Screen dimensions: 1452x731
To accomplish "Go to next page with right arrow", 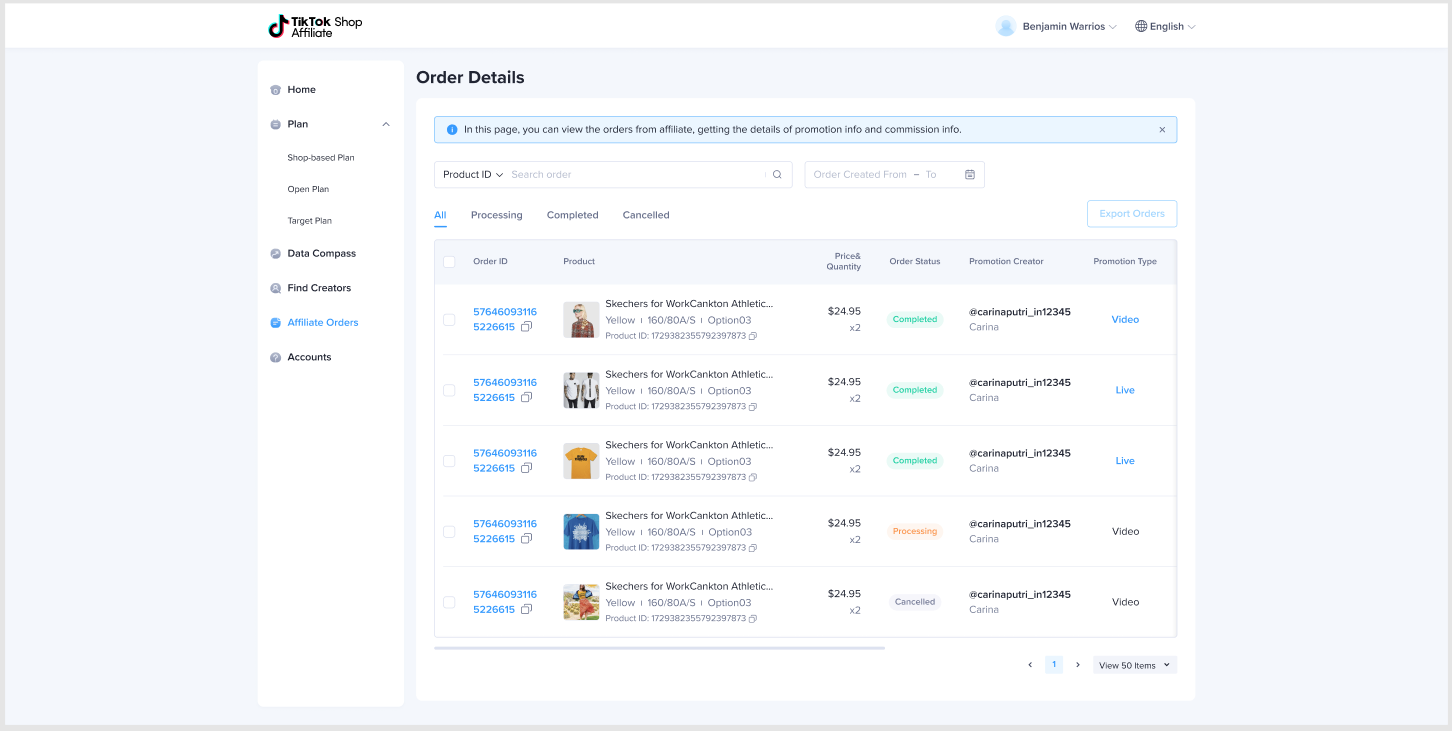I will click(1078, 665).
